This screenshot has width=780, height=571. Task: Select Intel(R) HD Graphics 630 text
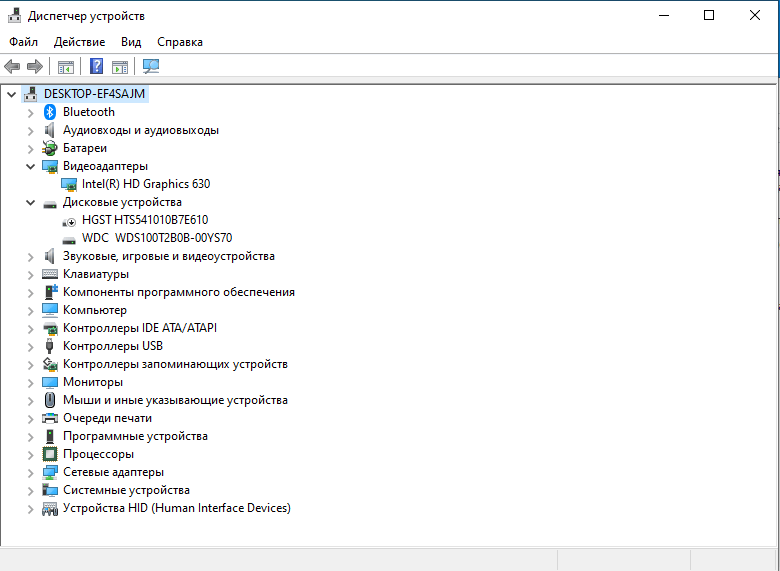click(x=146, y=184)
